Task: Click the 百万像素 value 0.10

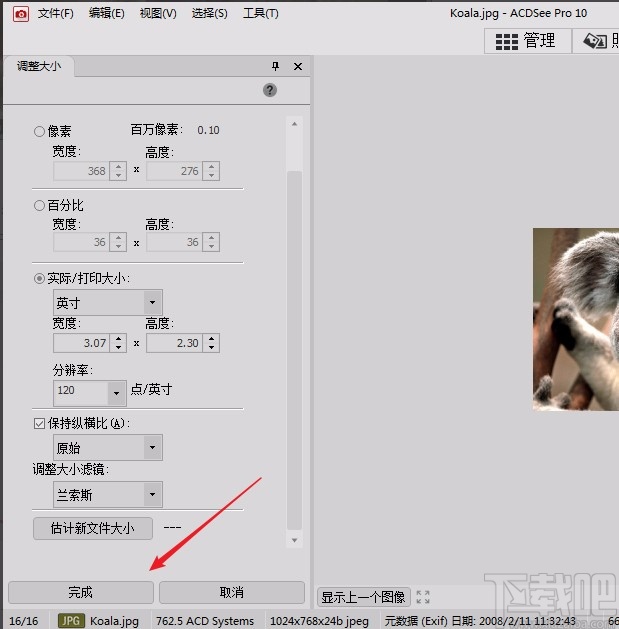Action: click(208, 130)
